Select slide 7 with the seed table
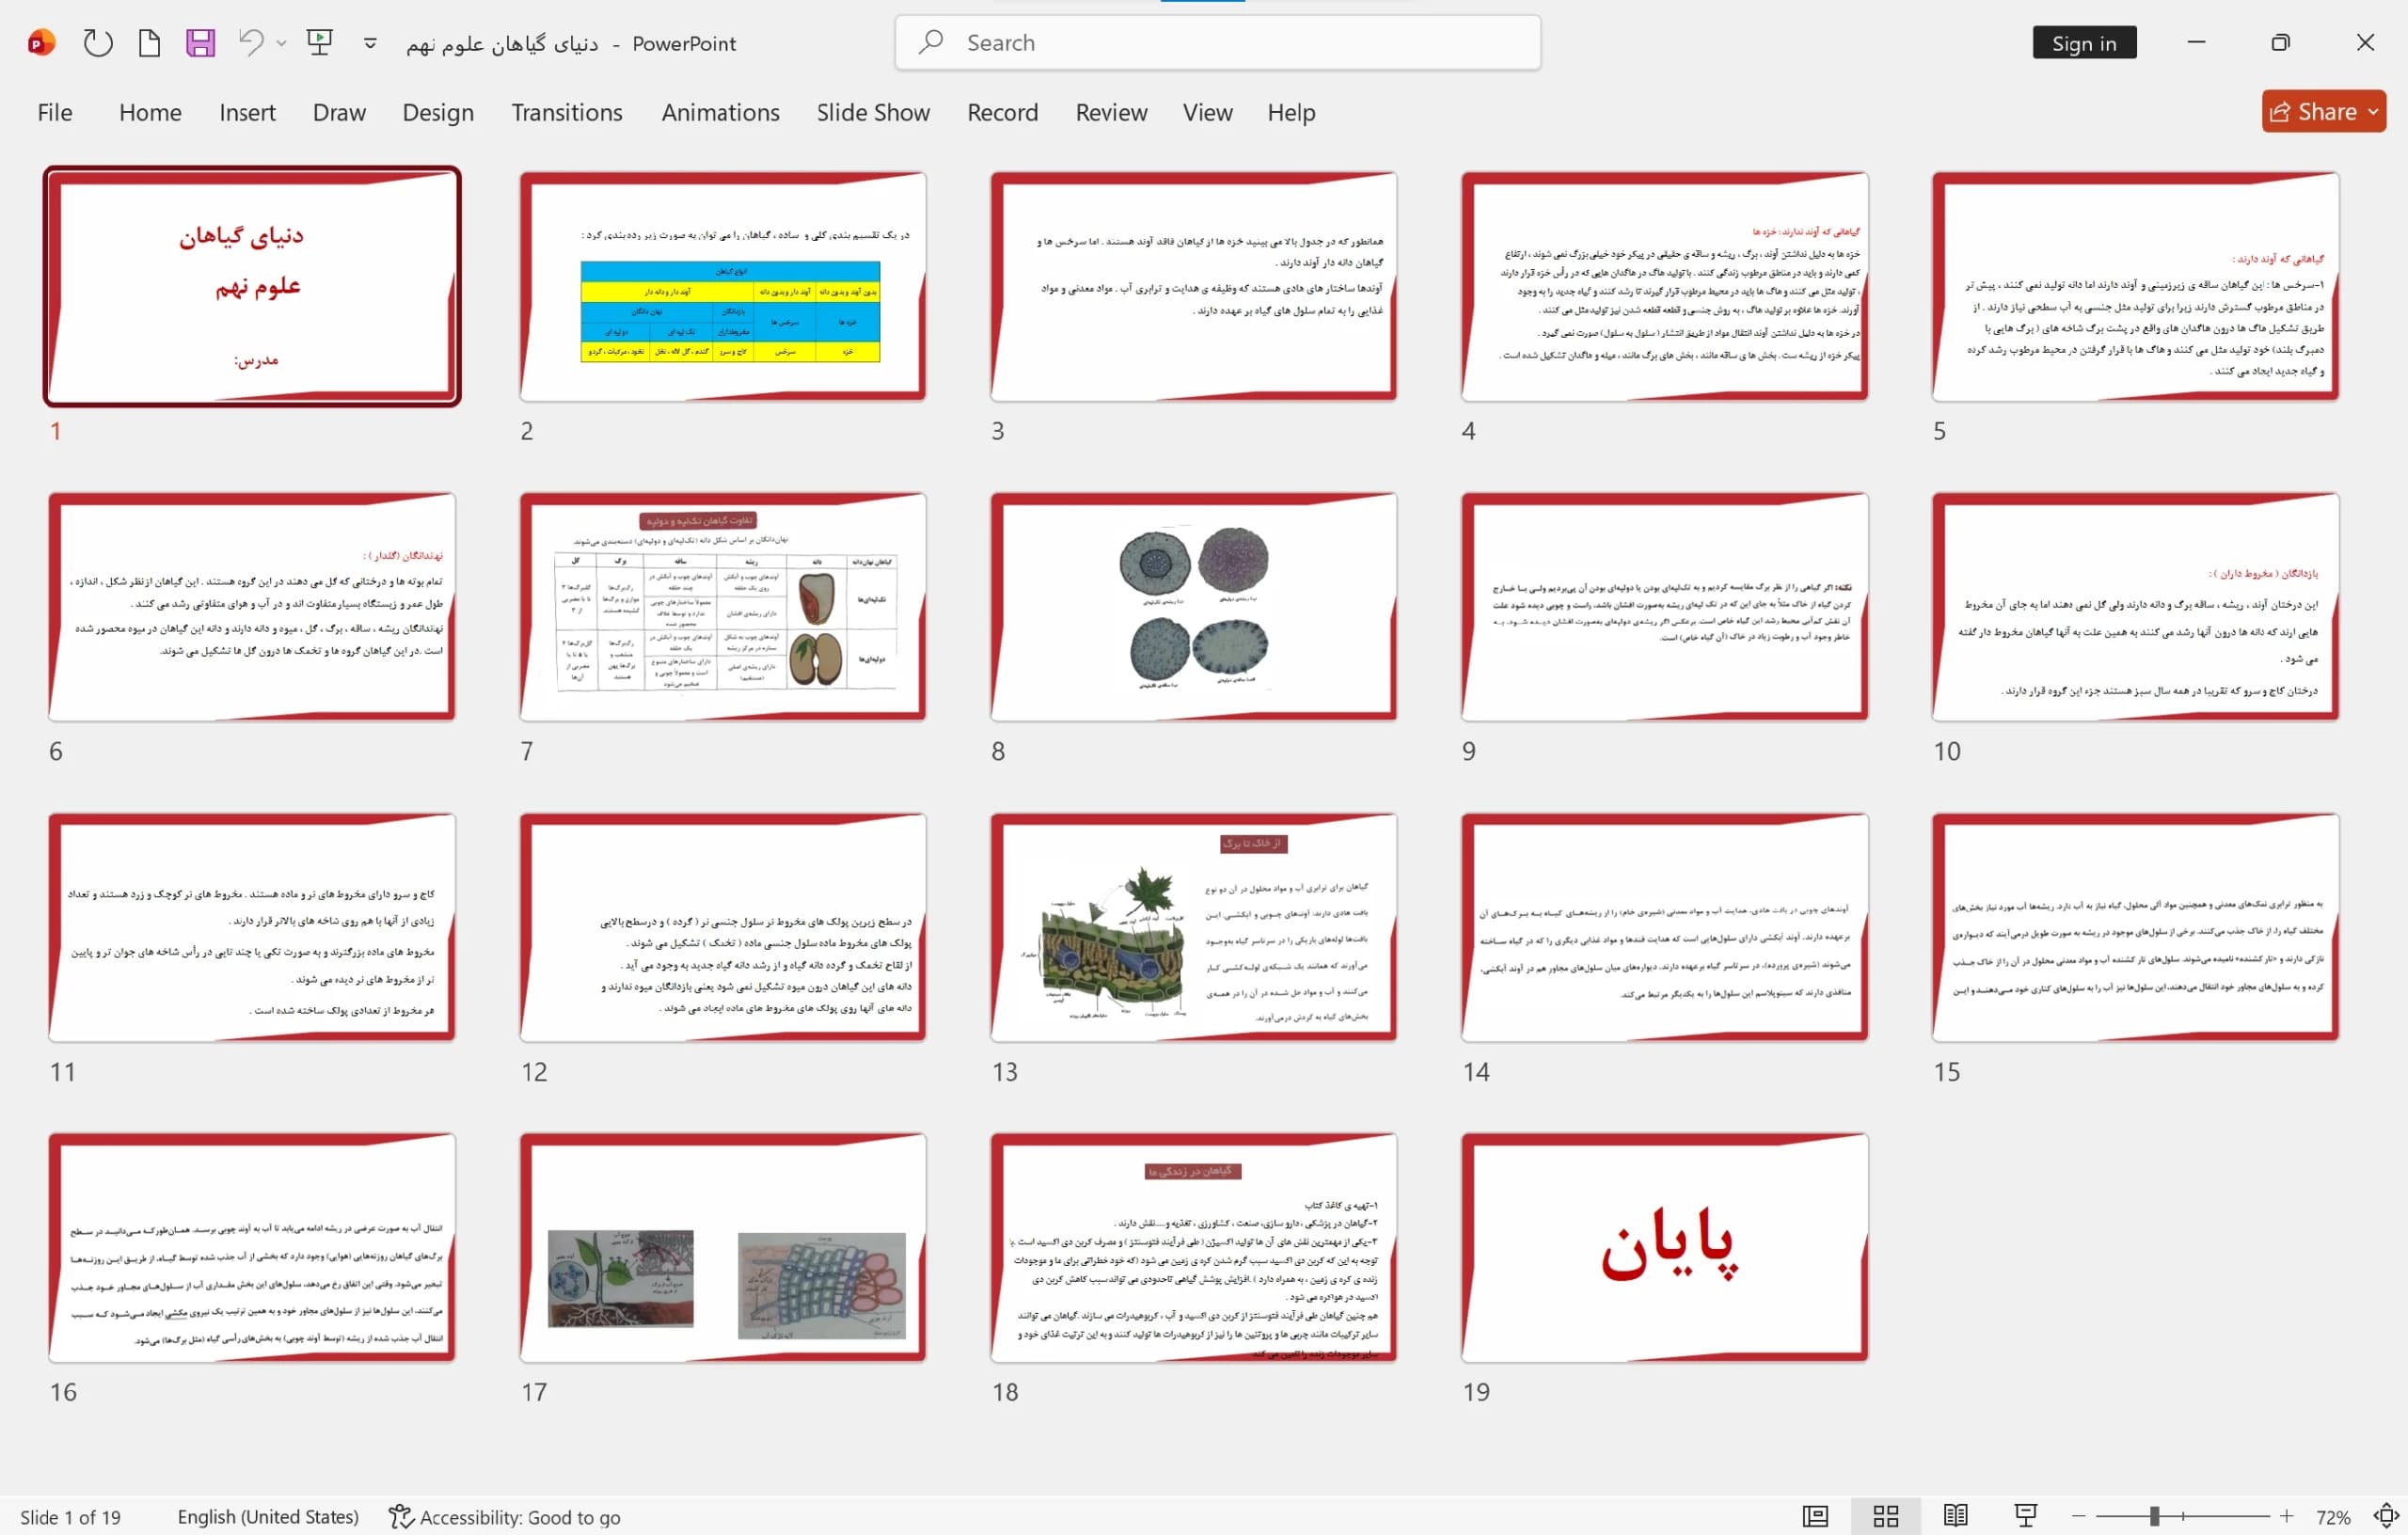Viewport: 2408px width, 1535px height. coord(722,606)
